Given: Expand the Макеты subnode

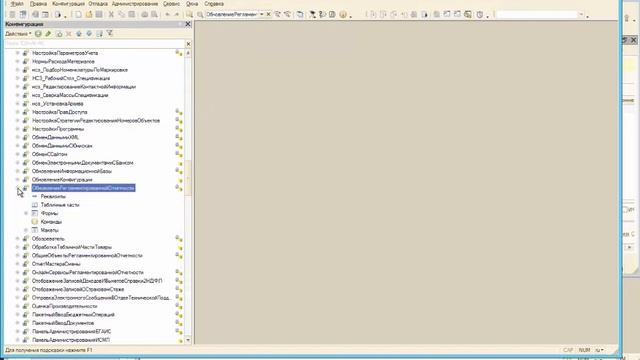Looking at the screenshot, I should tap(26, 230).
